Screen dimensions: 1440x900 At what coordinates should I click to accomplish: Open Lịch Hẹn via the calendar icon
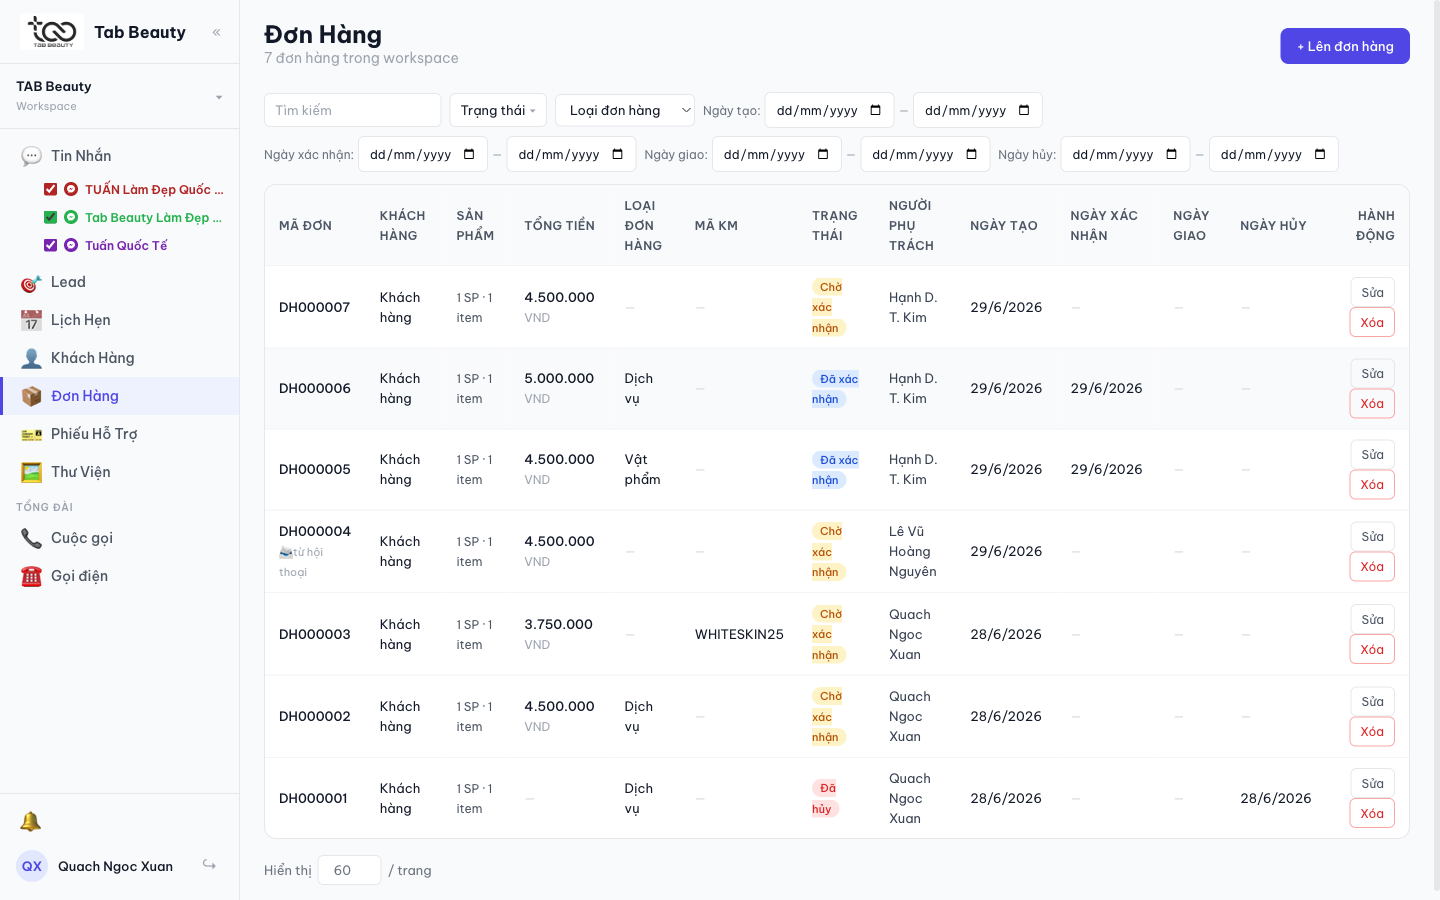pos(31,321)
